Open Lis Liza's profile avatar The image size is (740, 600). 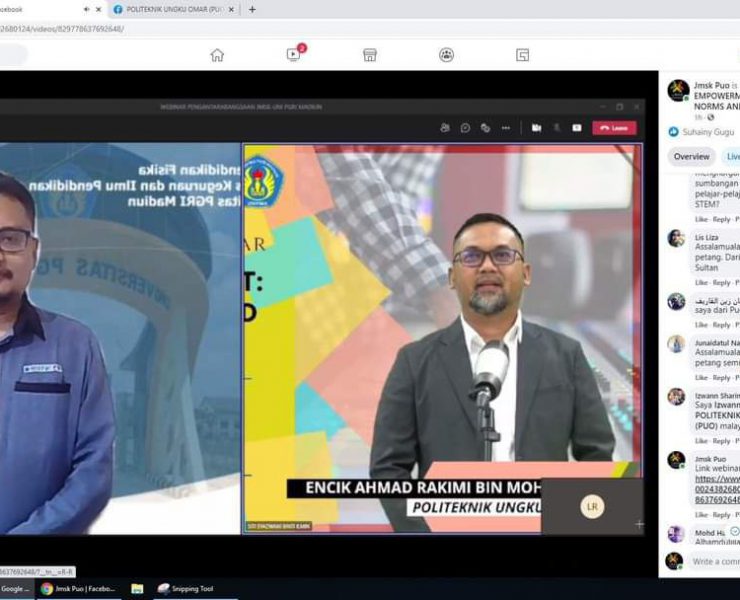[676, 238]
